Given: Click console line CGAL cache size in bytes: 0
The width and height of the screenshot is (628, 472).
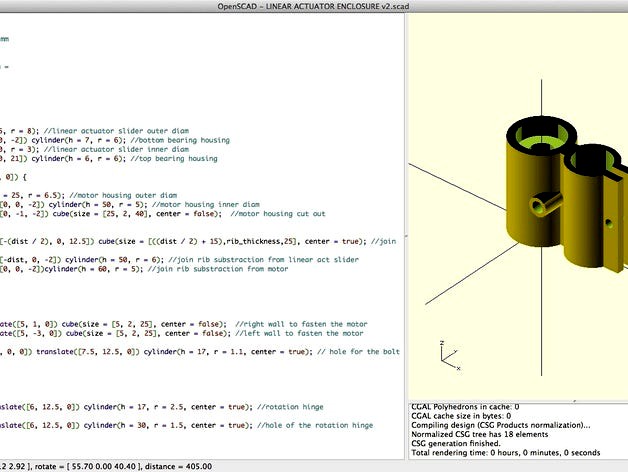Looking at the screenshot, I should (x=461, y=416).
